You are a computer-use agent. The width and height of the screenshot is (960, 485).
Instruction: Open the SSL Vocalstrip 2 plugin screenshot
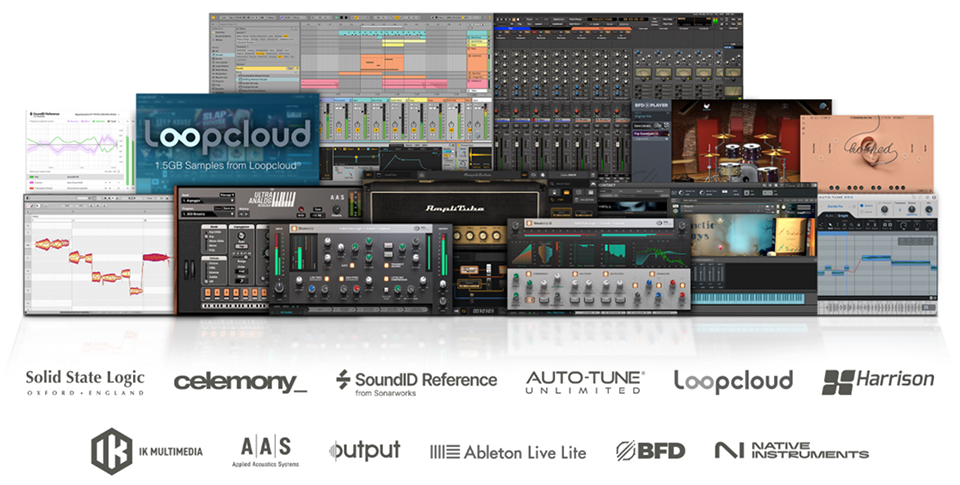[x=599, y=266]
